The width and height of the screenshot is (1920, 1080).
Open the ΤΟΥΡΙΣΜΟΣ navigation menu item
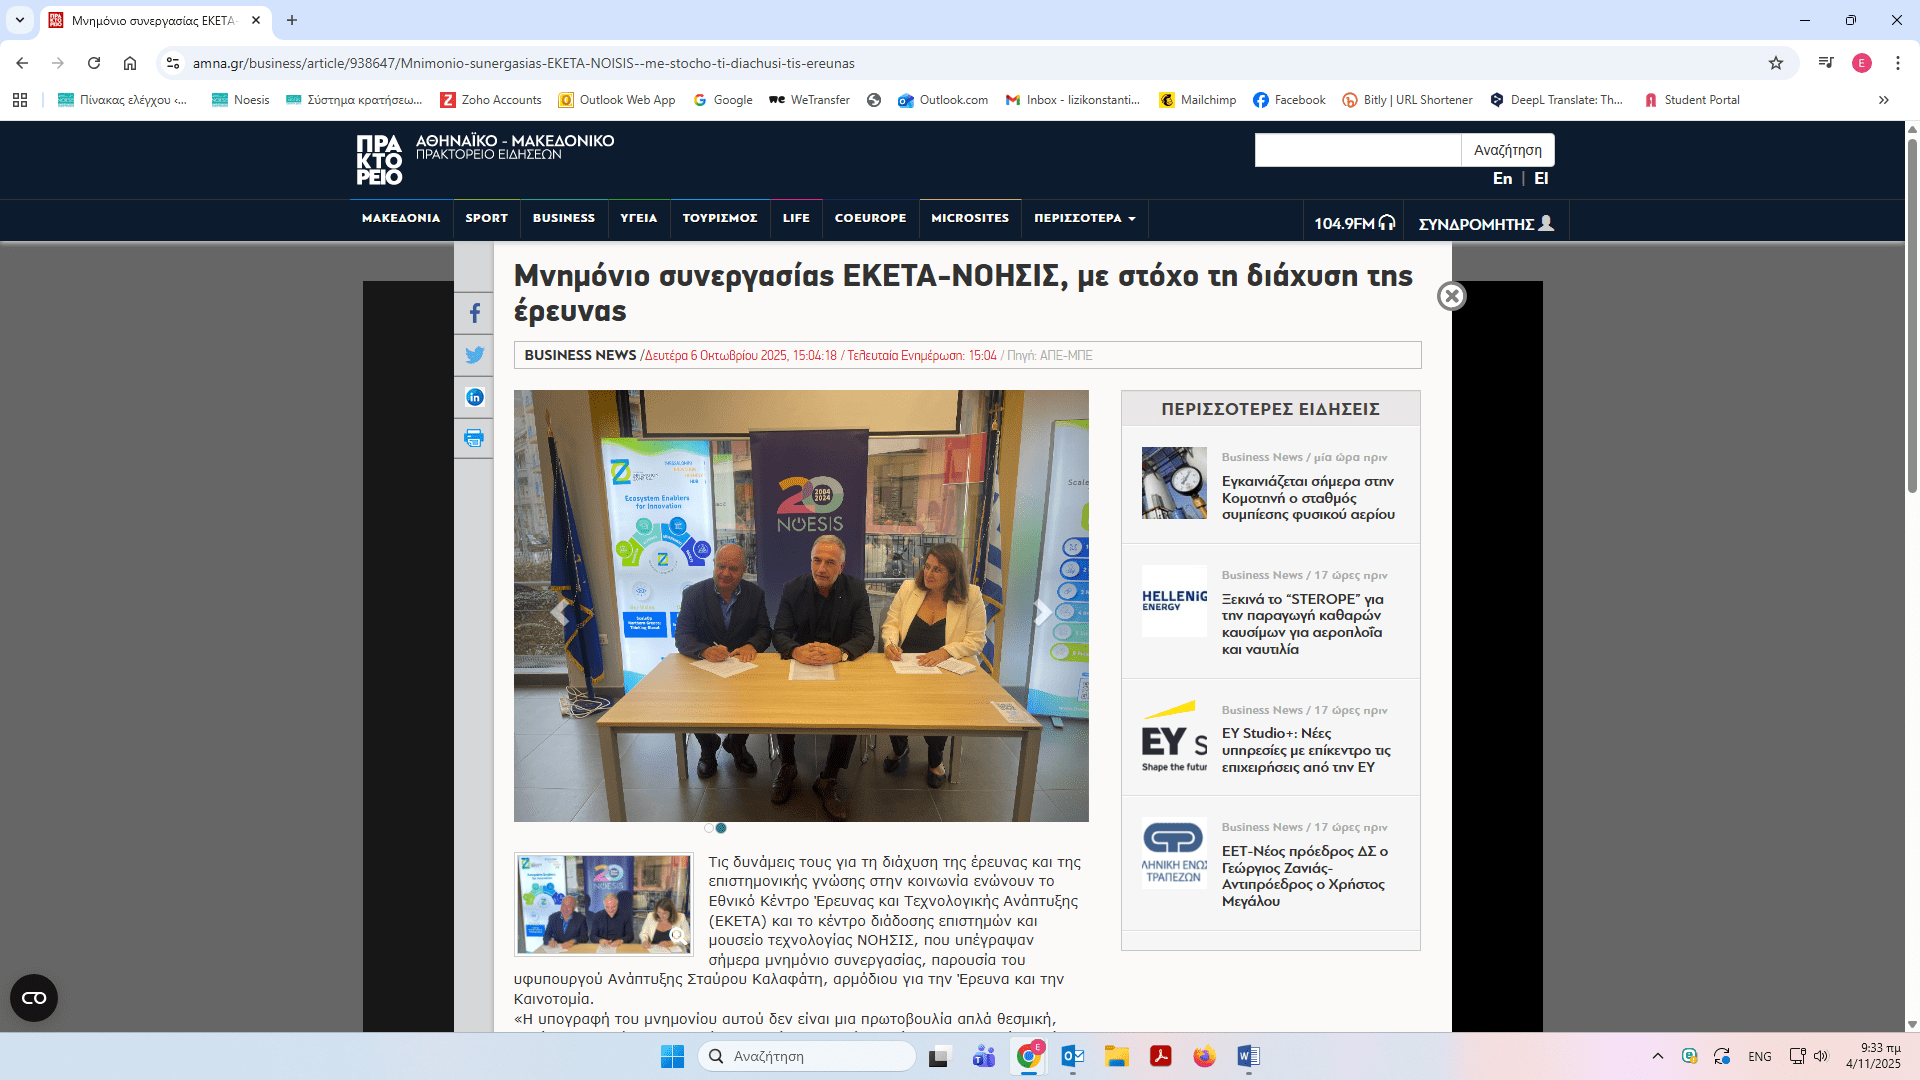pyautogui.click(x=719, y=218)
